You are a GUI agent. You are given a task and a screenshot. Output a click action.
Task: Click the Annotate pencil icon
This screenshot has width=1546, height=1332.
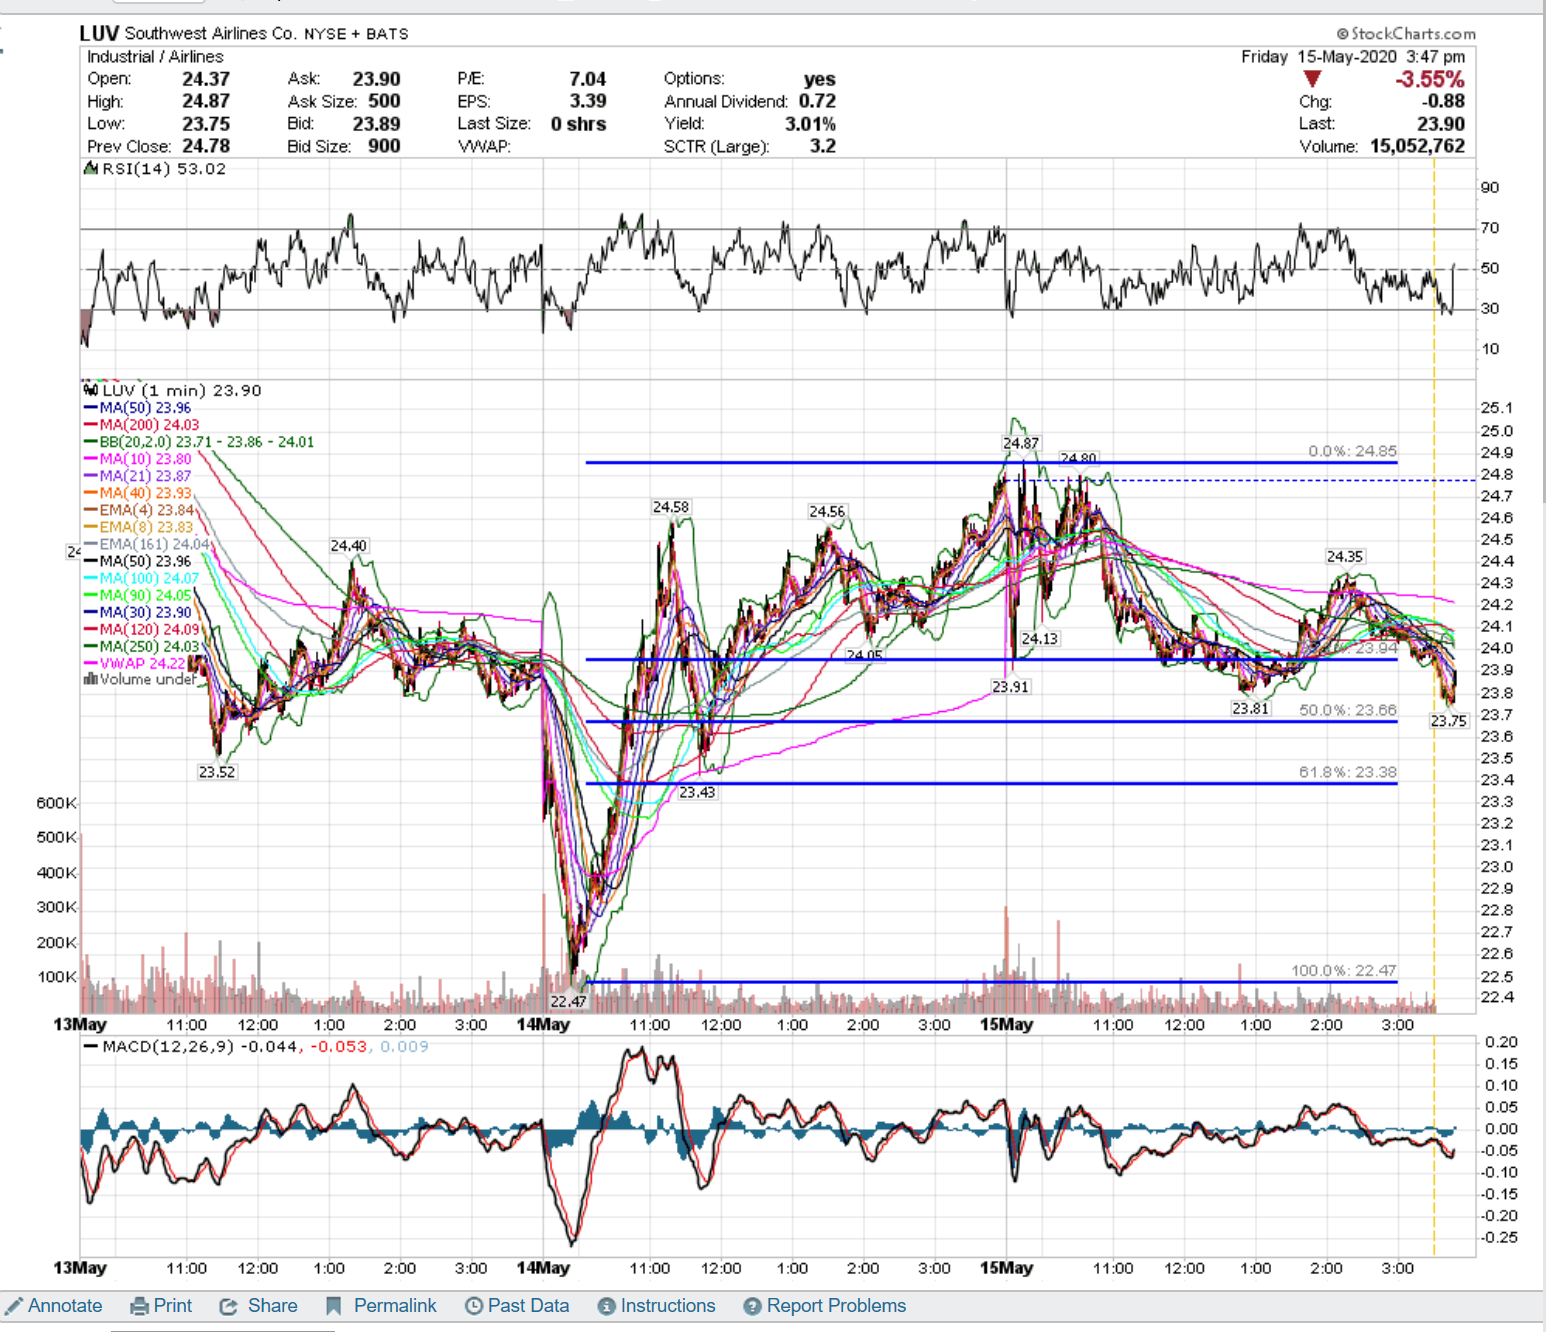coord(13,1307)
